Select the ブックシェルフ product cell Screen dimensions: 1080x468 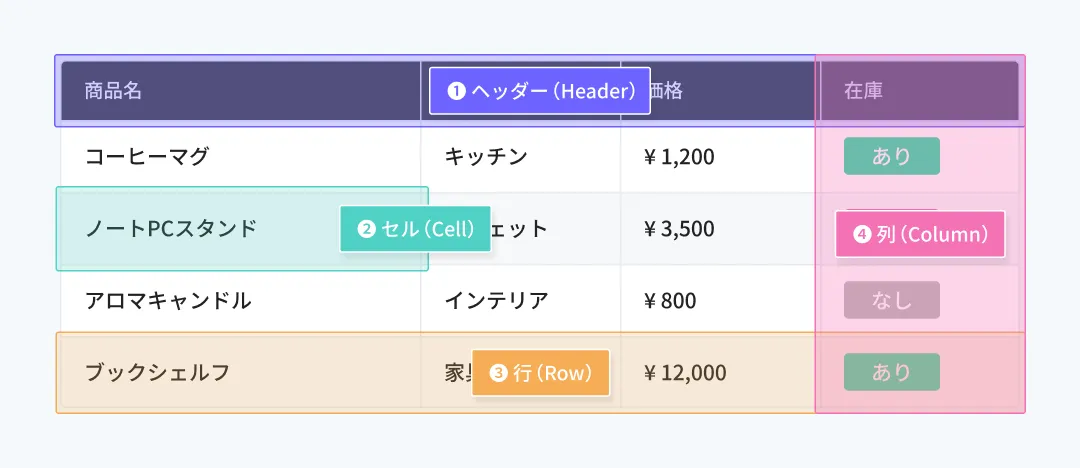pyautogui.click(x=157, y=372)
